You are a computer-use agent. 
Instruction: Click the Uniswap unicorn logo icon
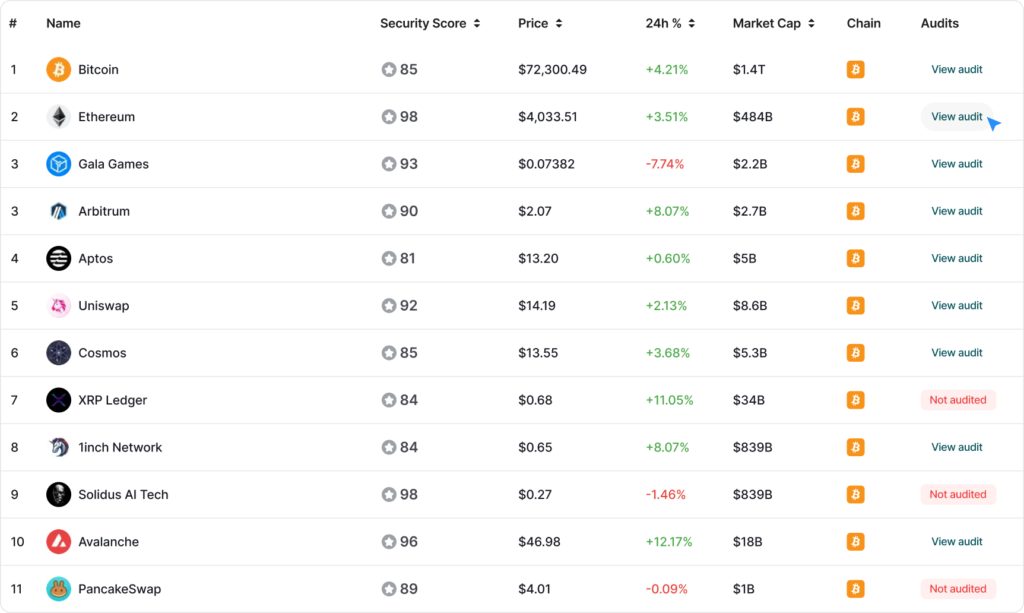tap(59, 306)
